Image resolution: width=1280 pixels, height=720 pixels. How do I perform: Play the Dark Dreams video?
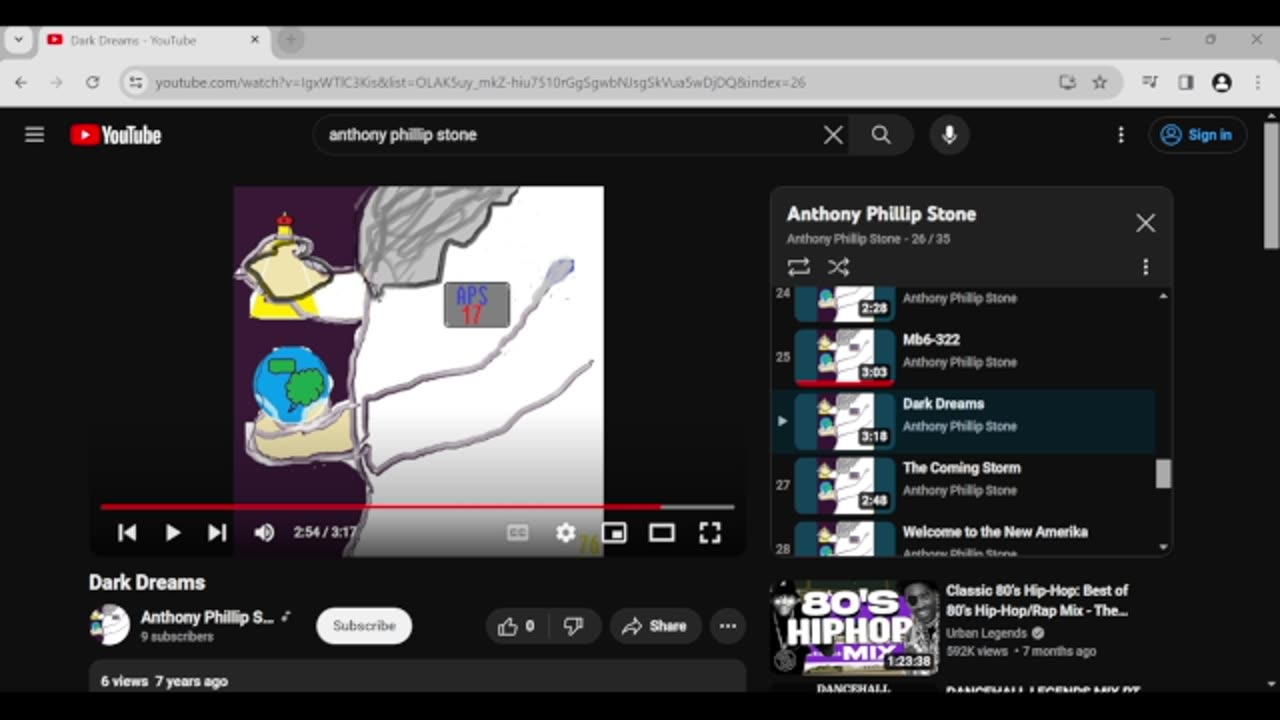[x=172, y=533]
